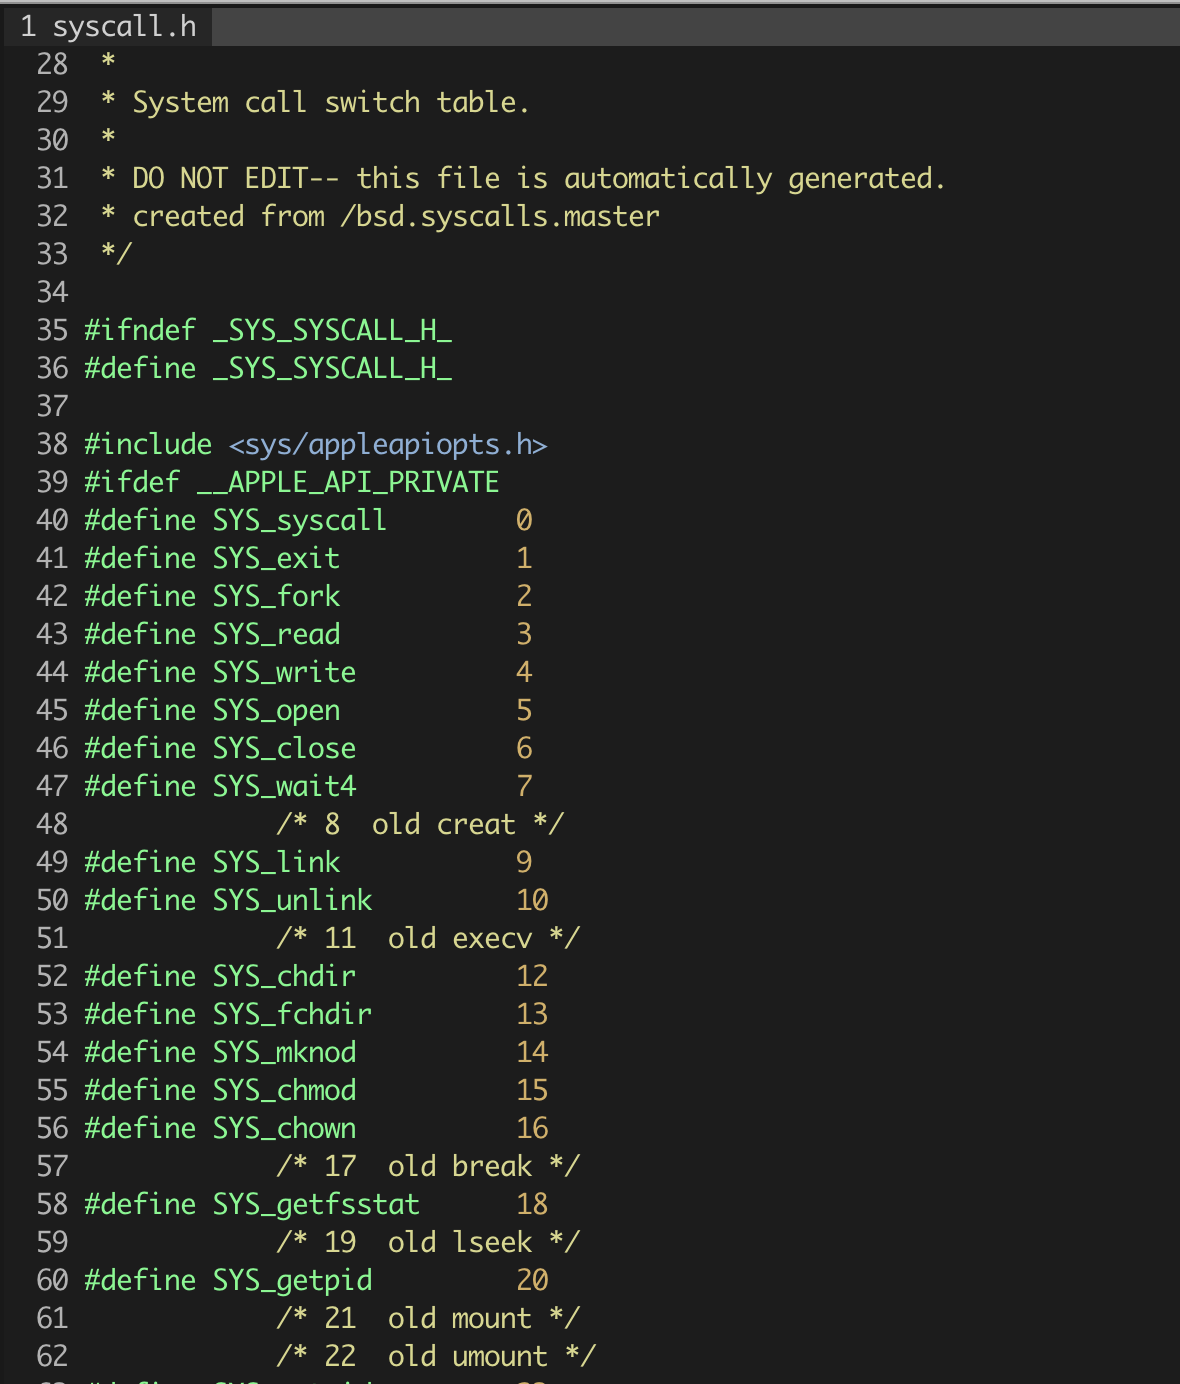Select the SYS_write macro
The image size is (1180, 1384).
tap(284, 671)
